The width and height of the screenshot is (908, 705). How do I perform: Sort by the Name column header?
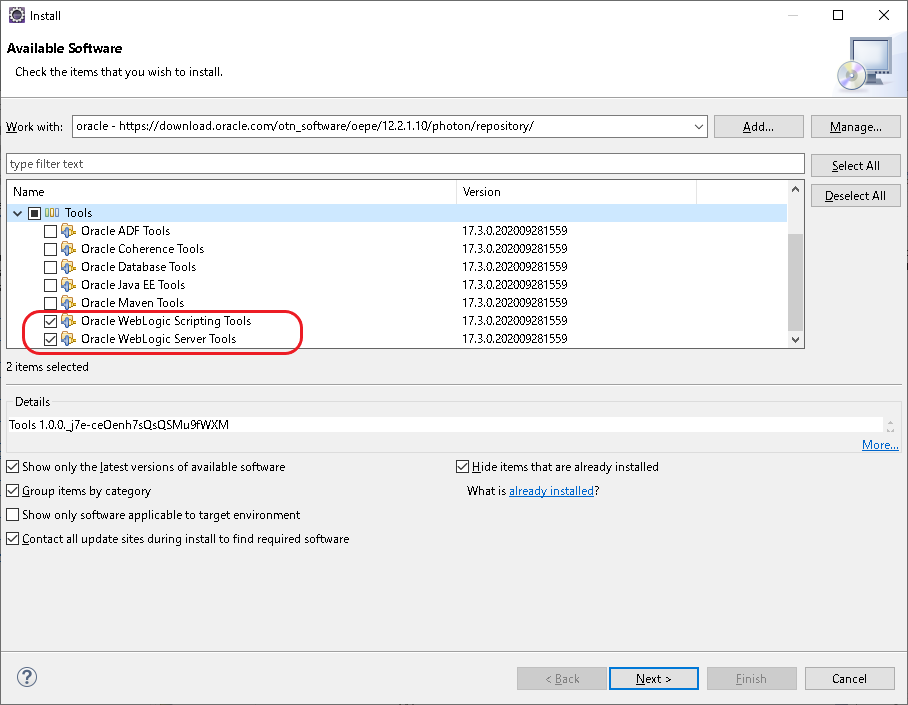232,192
